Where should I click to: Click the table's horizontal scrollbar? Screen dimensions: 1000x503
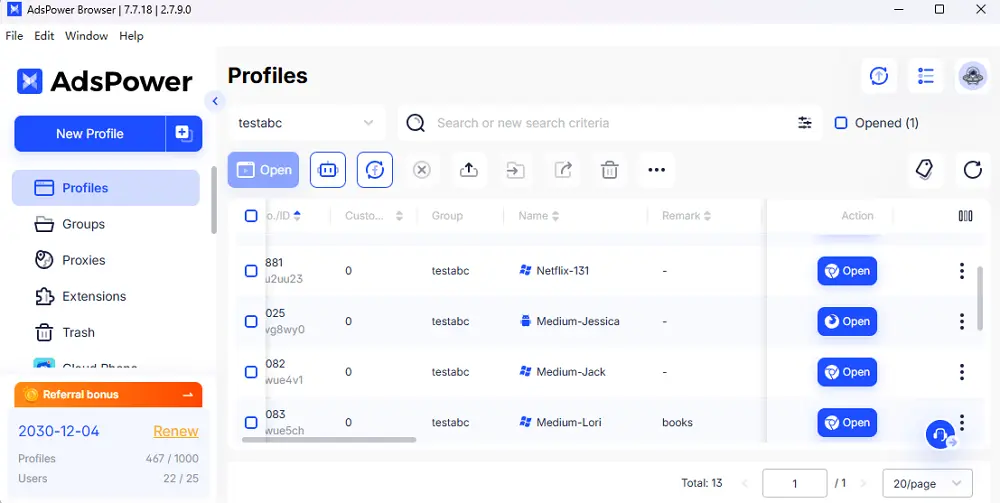(x=340, y=439)
